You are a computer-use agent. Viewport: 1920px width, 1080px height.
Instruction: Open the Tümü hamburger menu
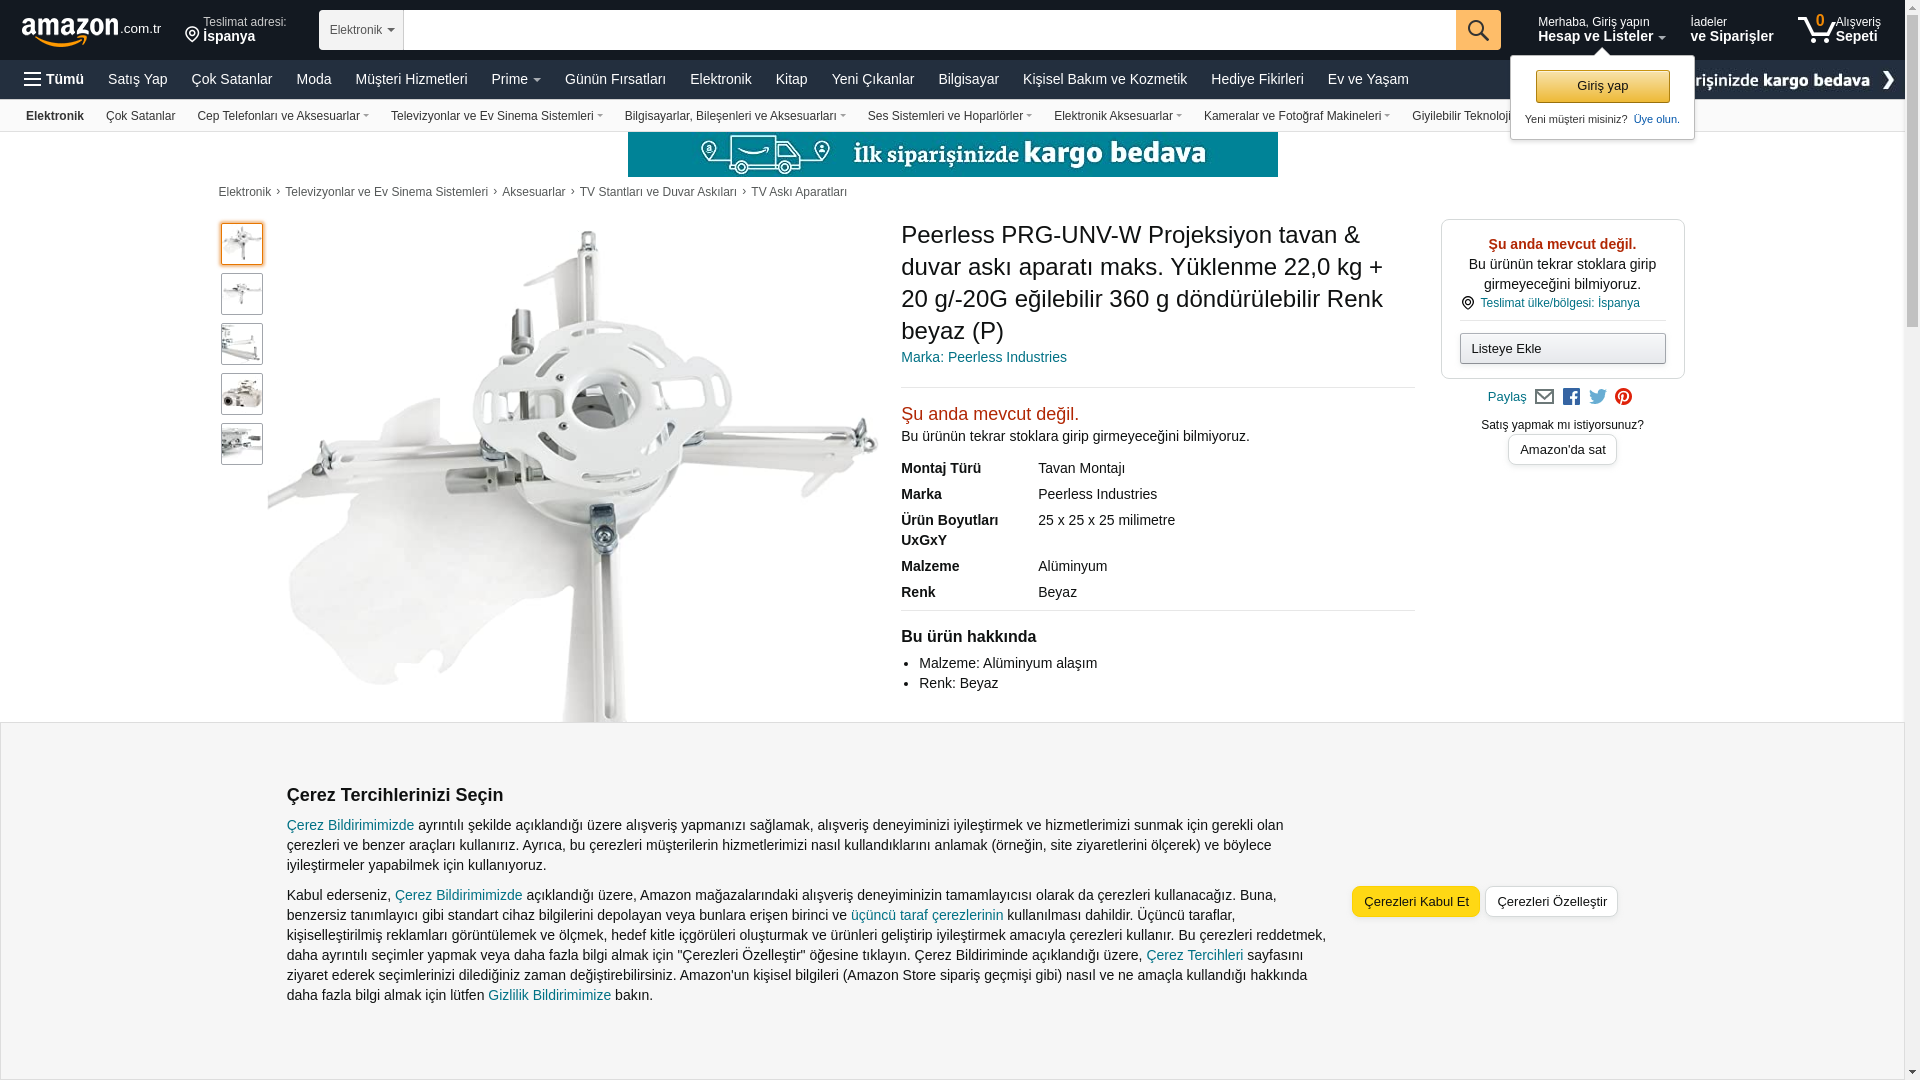(x=54, y=79)
